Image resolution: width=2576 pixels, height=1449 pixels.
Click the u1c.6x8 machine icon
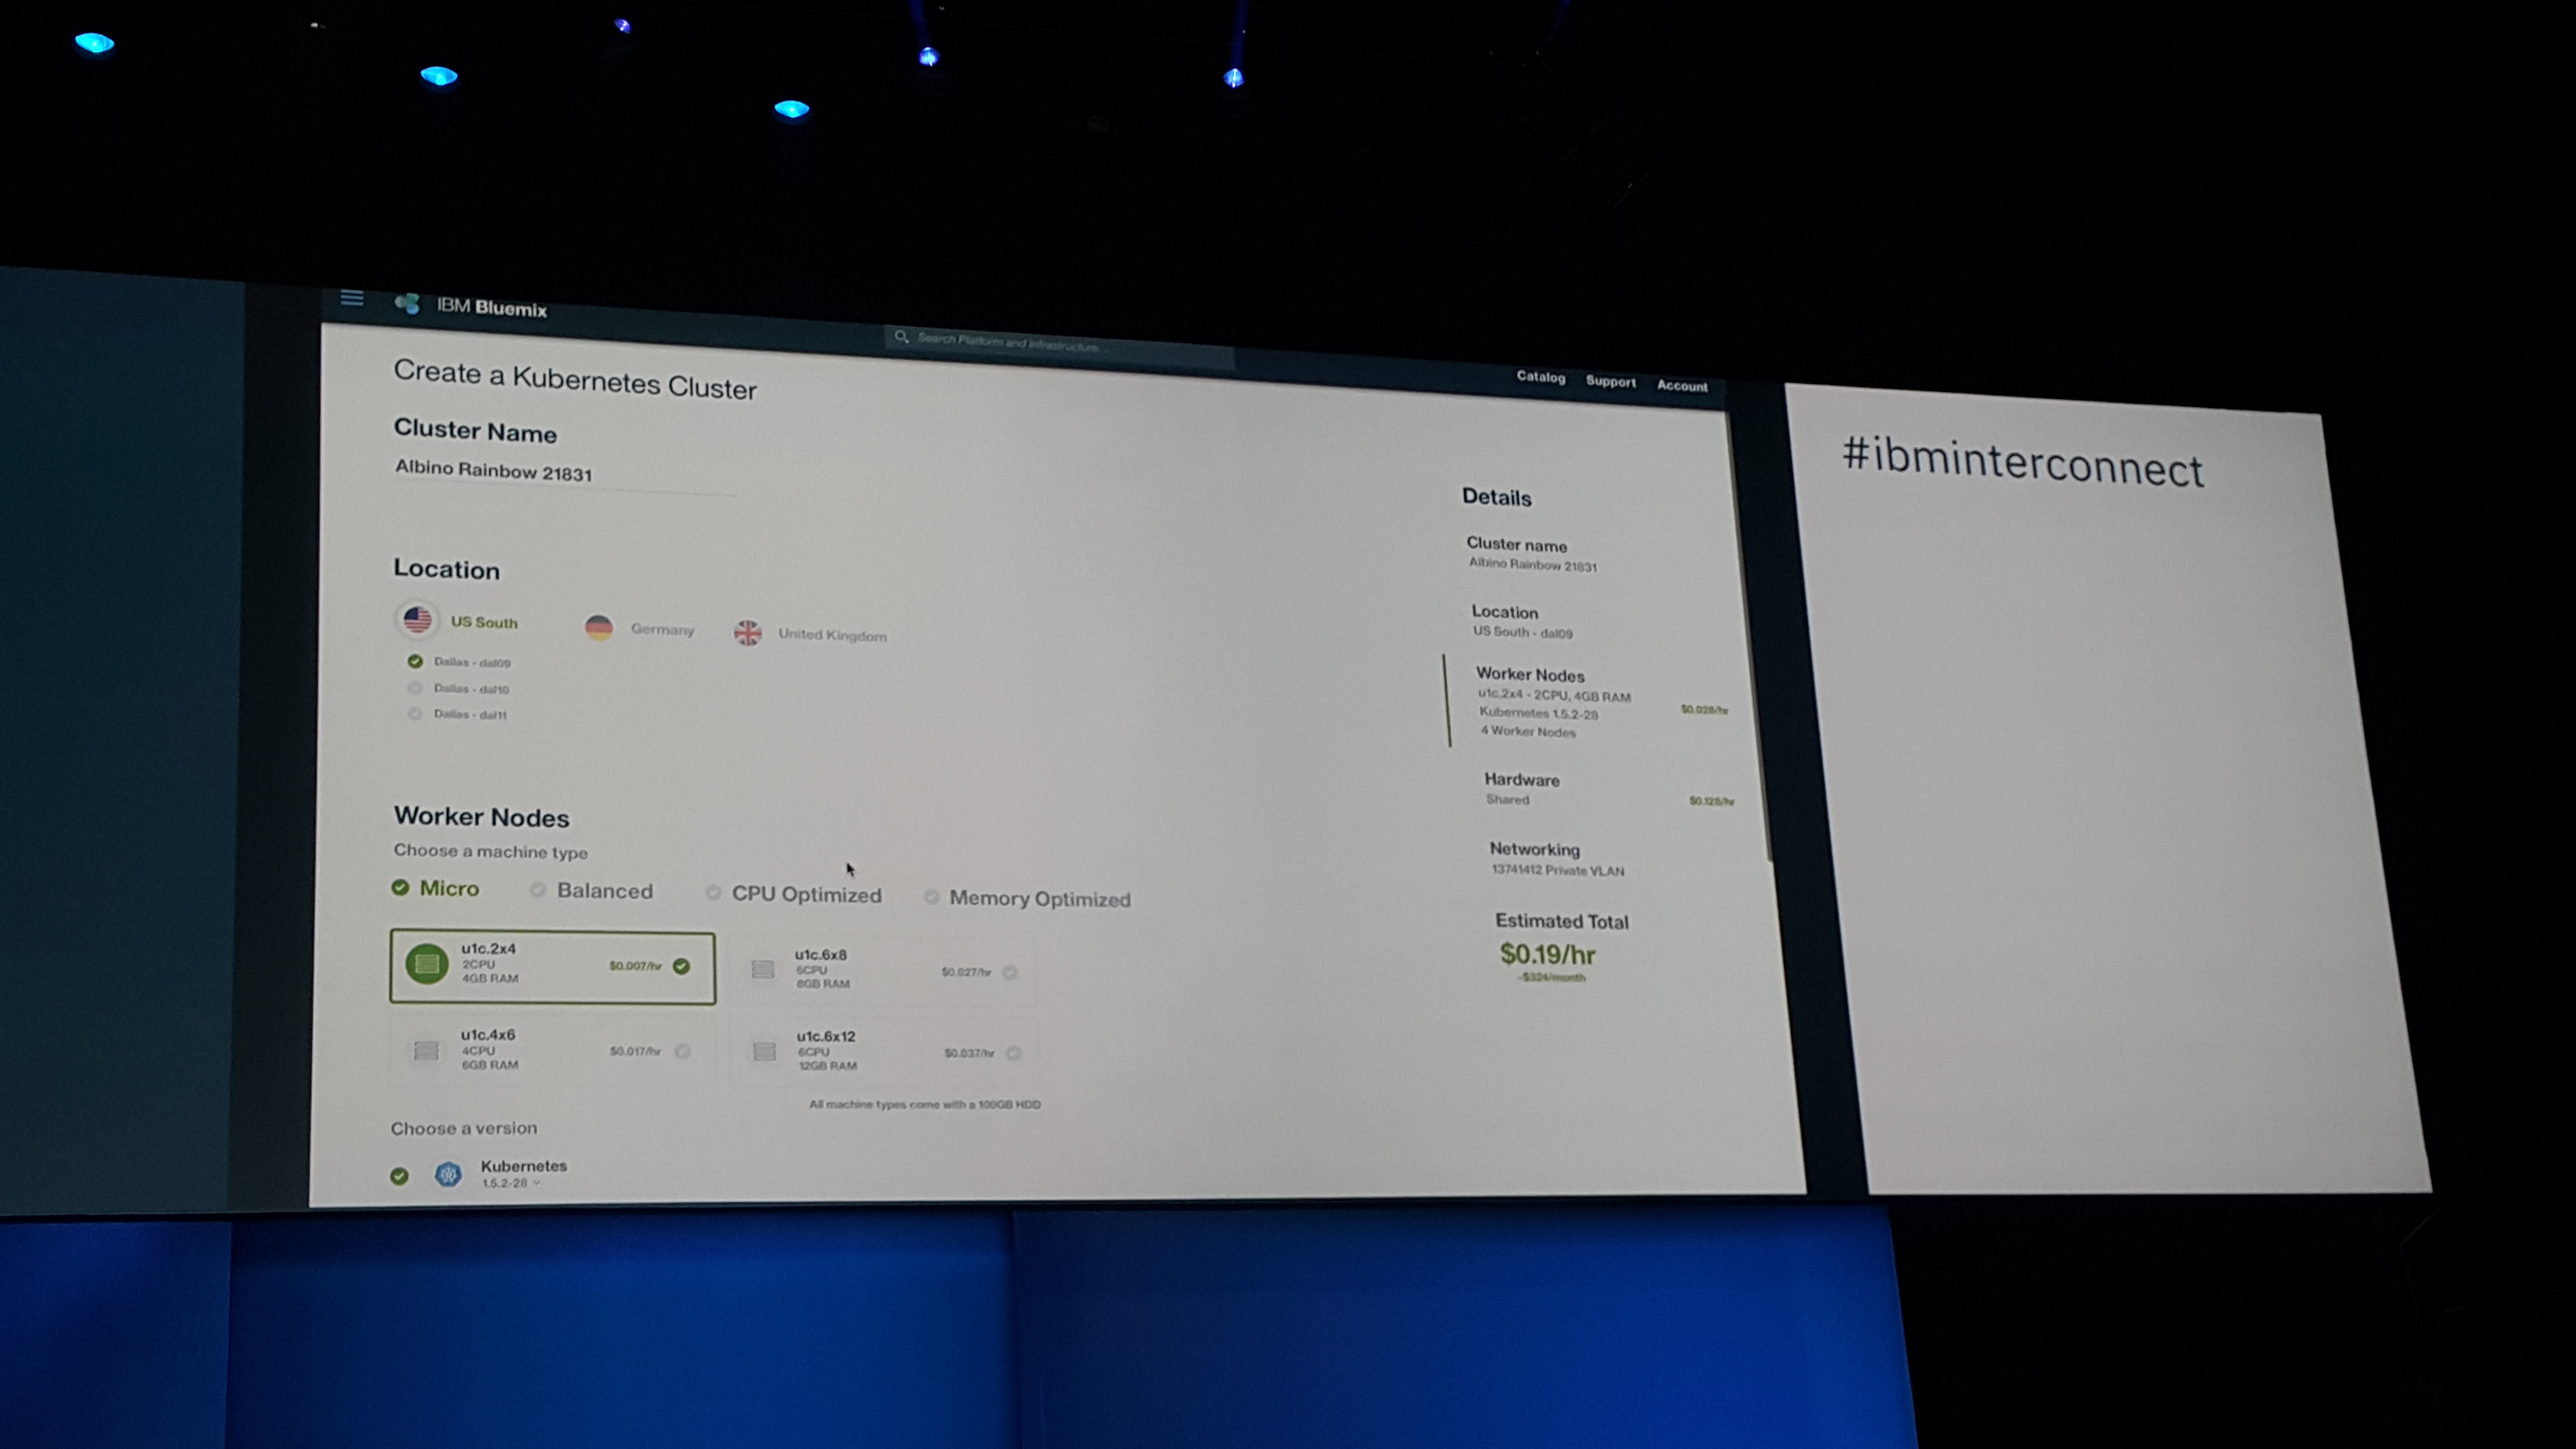click(x=763, y=969)
